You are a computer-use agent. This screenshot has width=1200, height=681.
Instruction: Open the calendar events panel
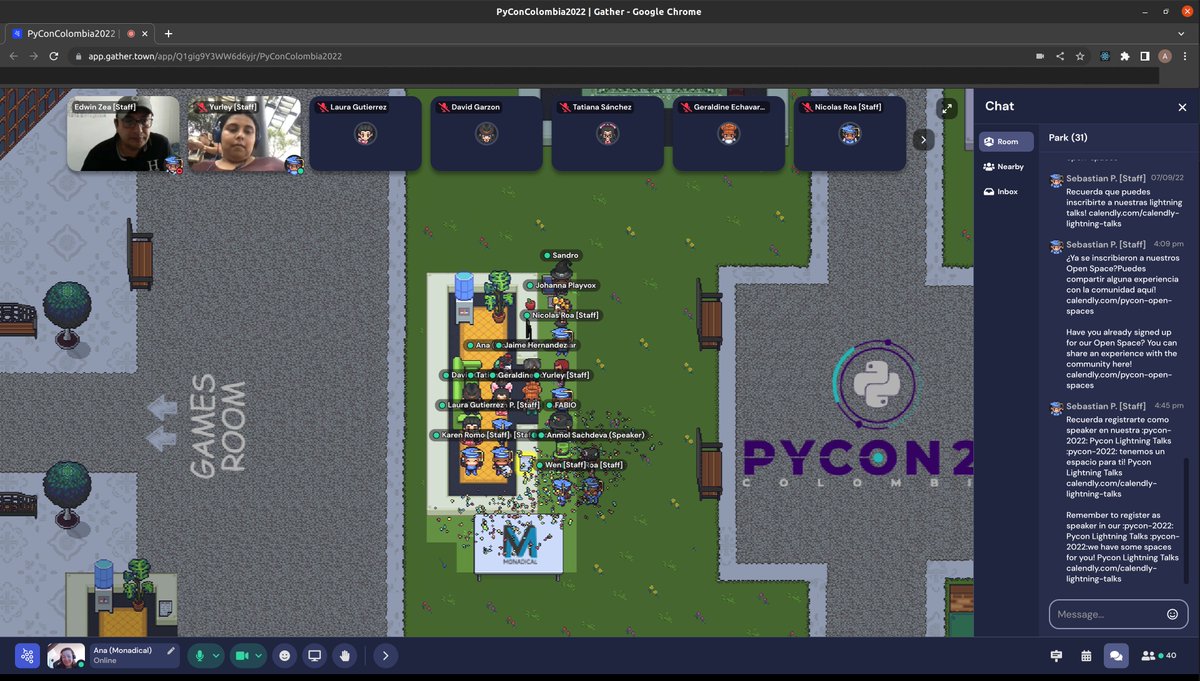[1087, 656]
